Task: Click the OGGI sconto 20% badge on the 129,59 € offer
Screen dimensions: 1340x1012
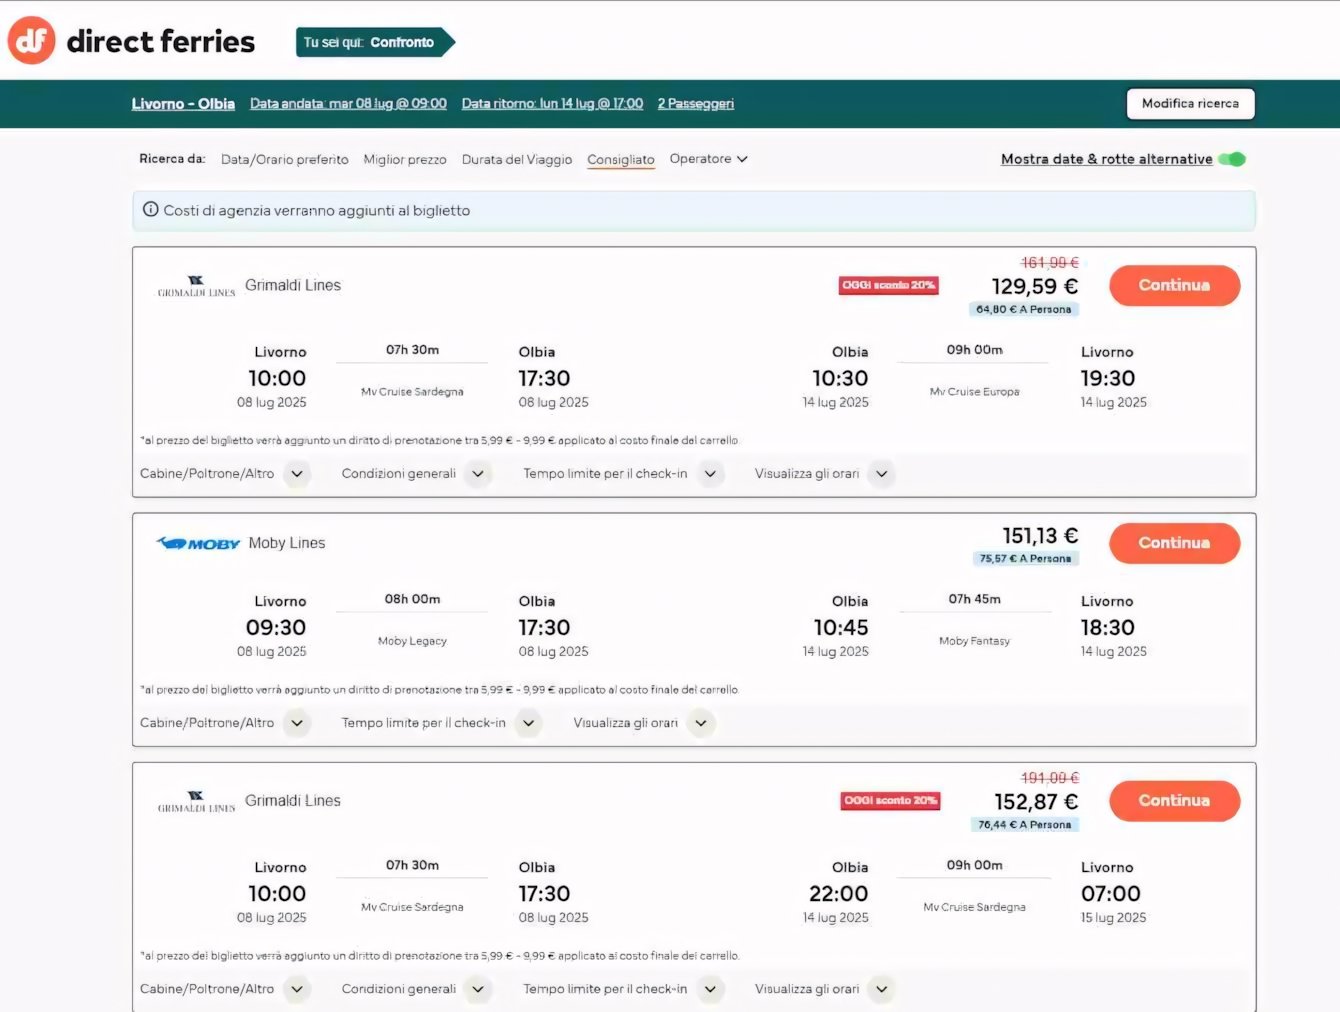Action: (x=889, y=285)
